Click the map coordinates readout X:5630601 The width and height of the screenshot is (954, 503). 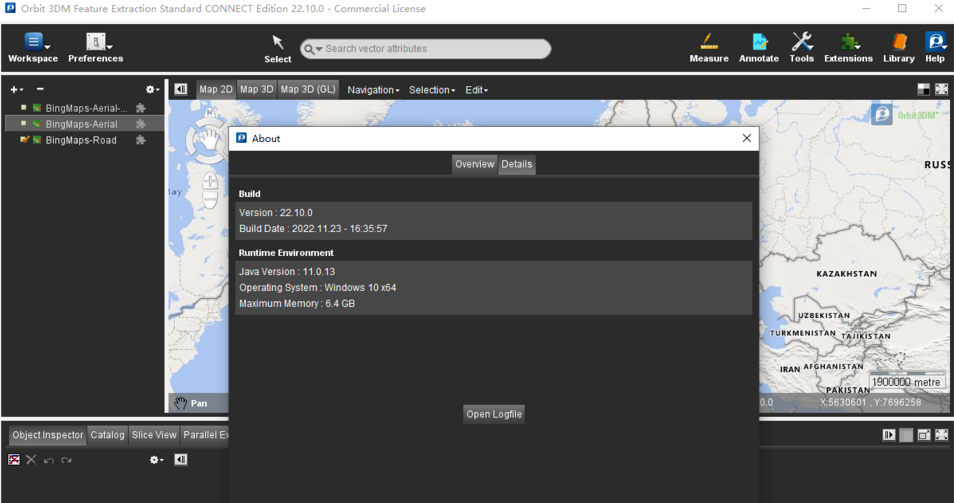[870, 402]
